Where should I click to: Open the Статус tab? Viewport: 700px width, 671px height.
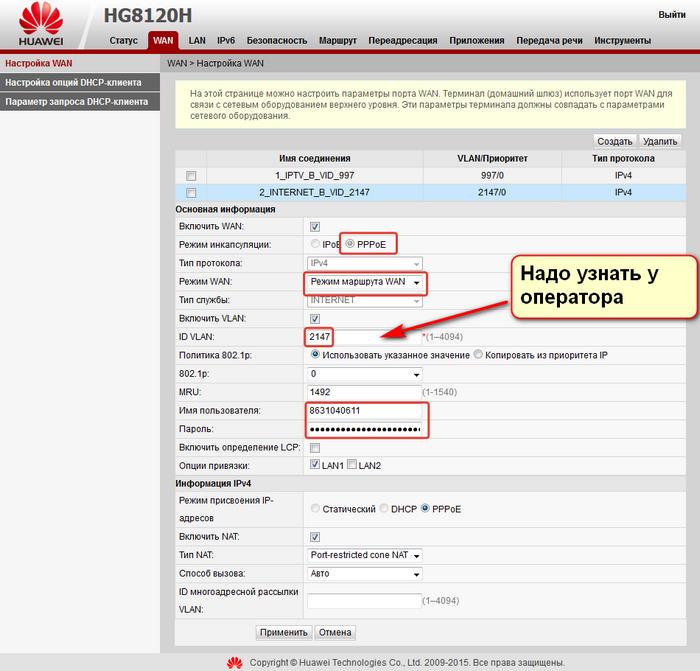tap(123, 41)
